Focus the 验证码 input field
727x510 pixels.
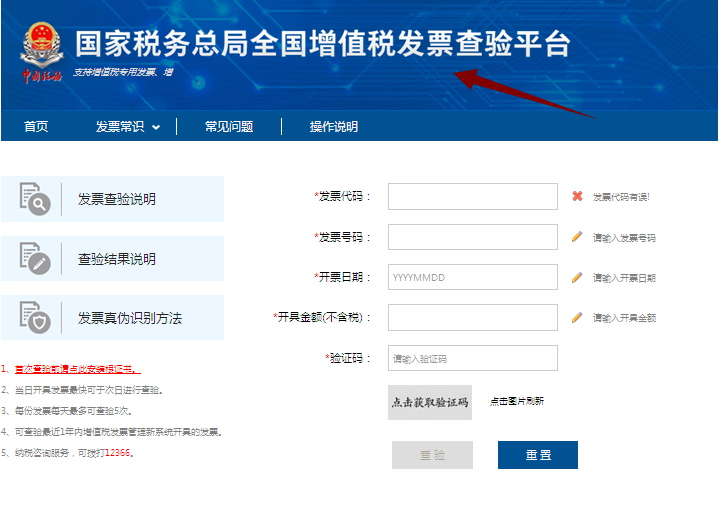pyautogui.click(x=473, y=358)
